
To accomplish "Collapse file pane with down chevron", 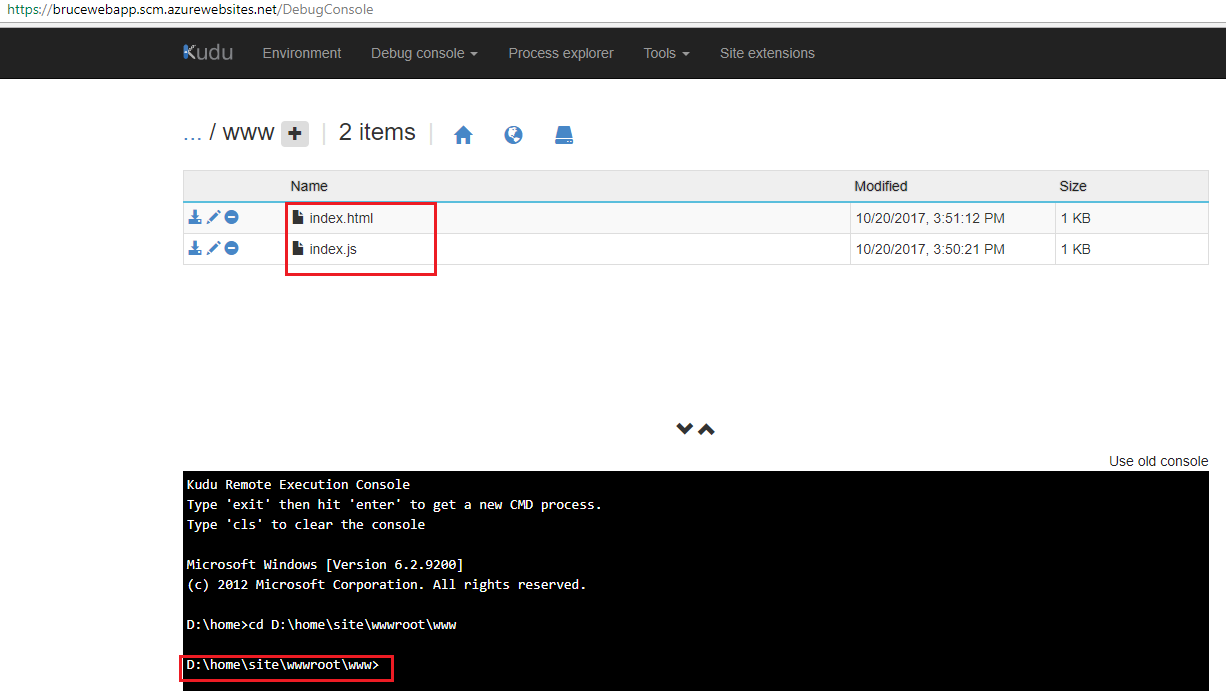I will click(684, 429).
